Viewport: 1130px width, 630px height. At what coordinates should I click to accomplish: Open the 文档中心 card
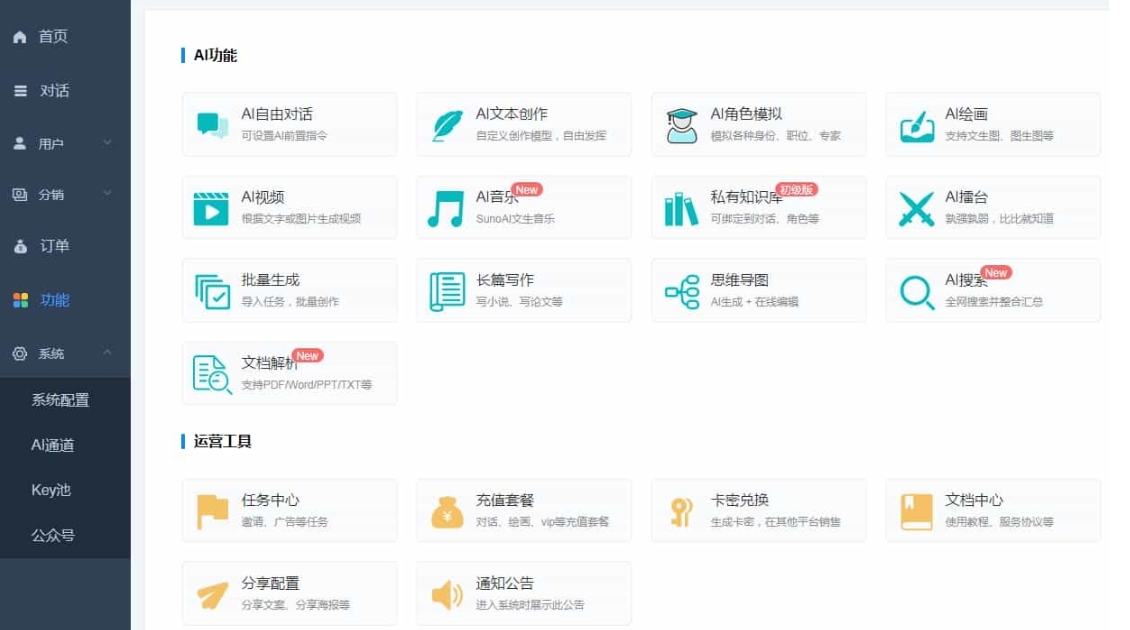coord(992,511)
